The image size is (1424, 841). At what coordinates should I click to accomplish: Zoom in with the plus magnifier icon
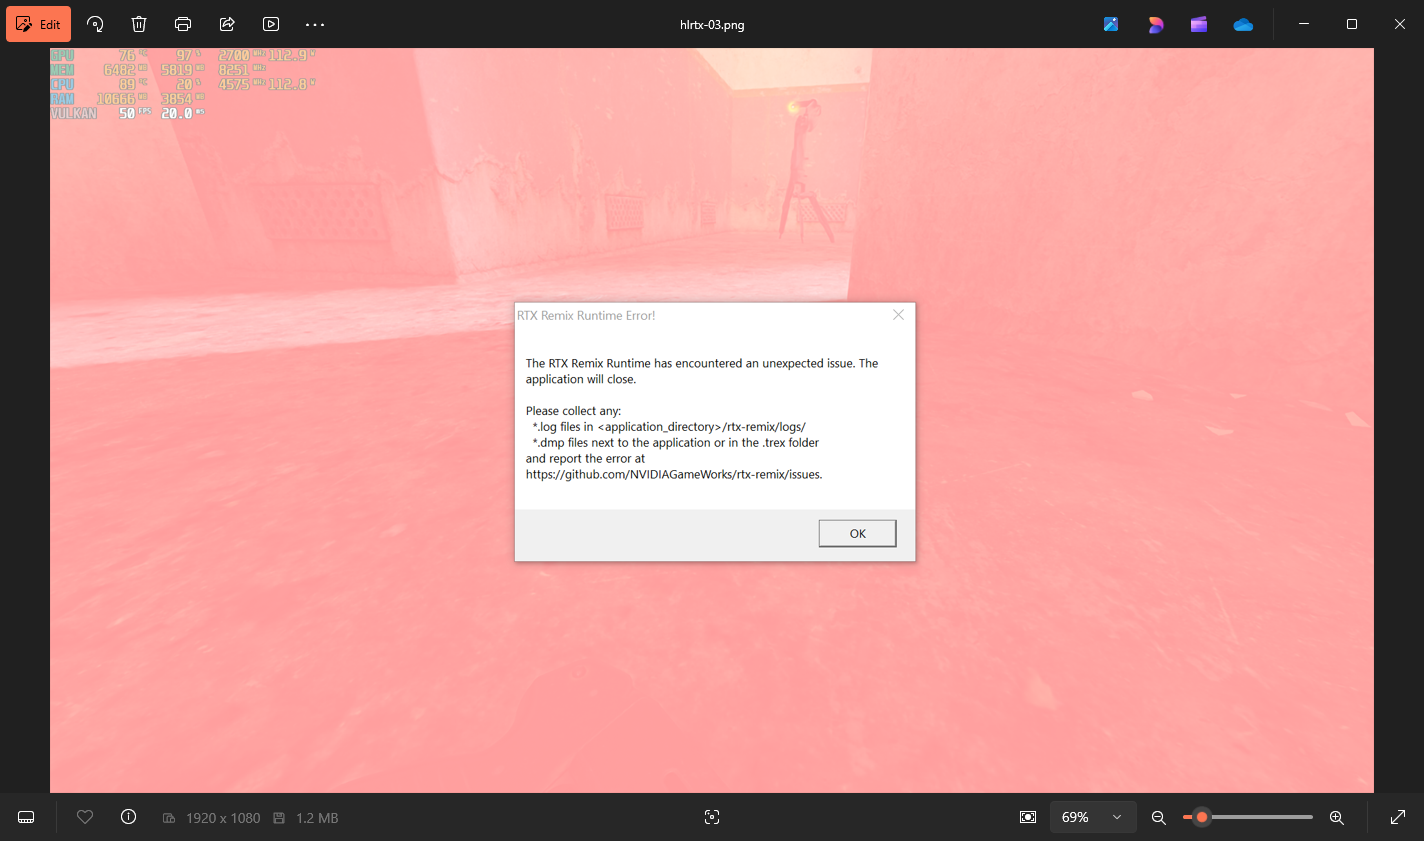point(1337,817)
